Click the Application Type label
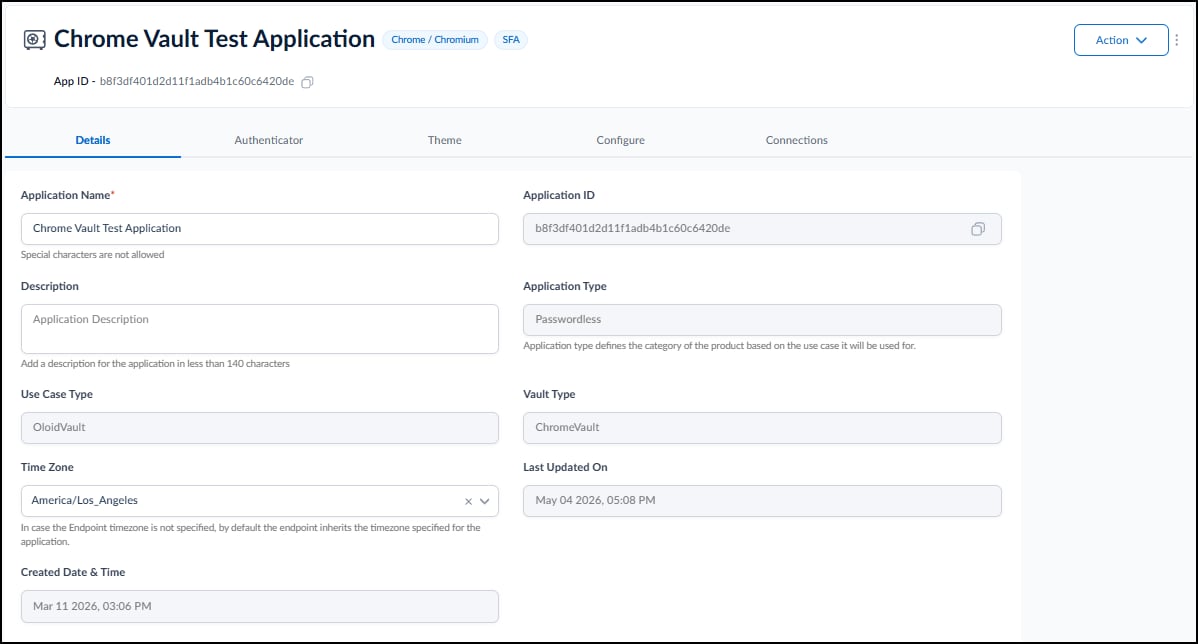This screenshot has width=1198, height=644. click(565, 286)
